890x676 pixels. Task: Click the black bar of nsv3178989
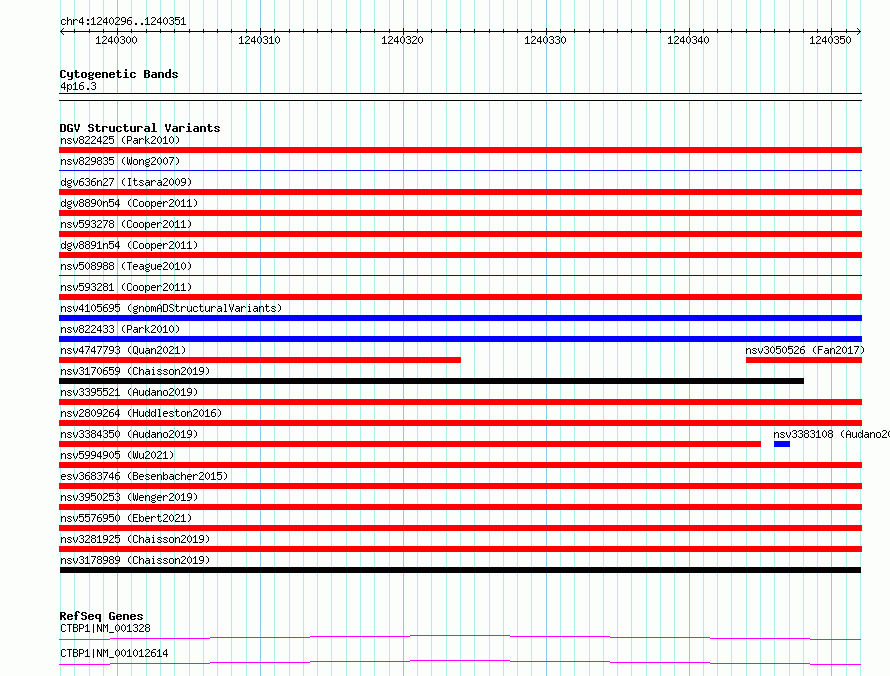460,570
